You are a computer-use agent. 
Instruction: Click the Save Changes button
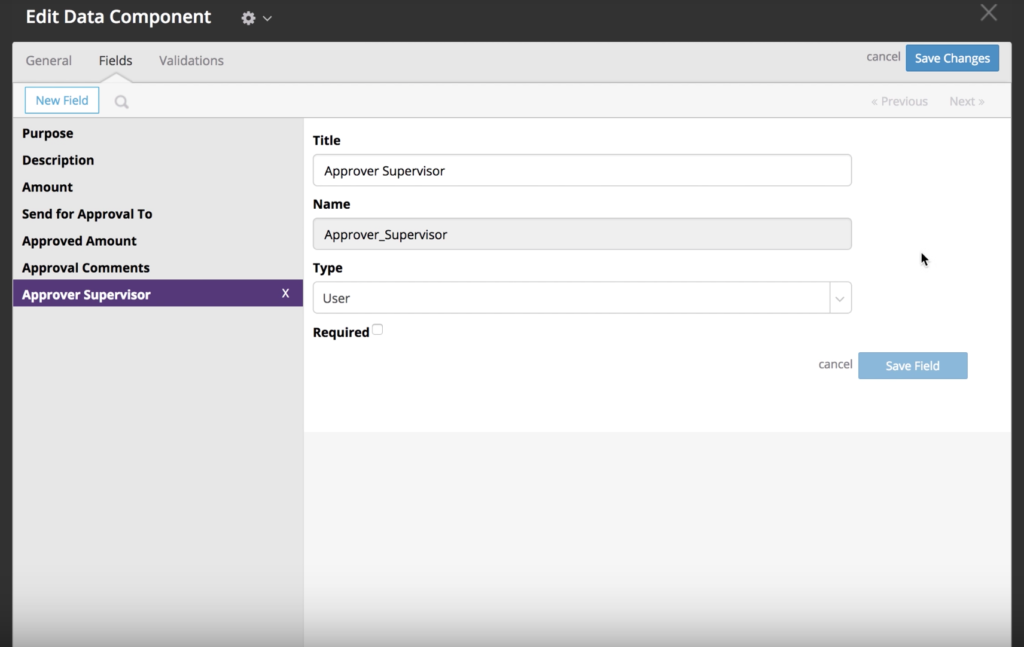951,57
